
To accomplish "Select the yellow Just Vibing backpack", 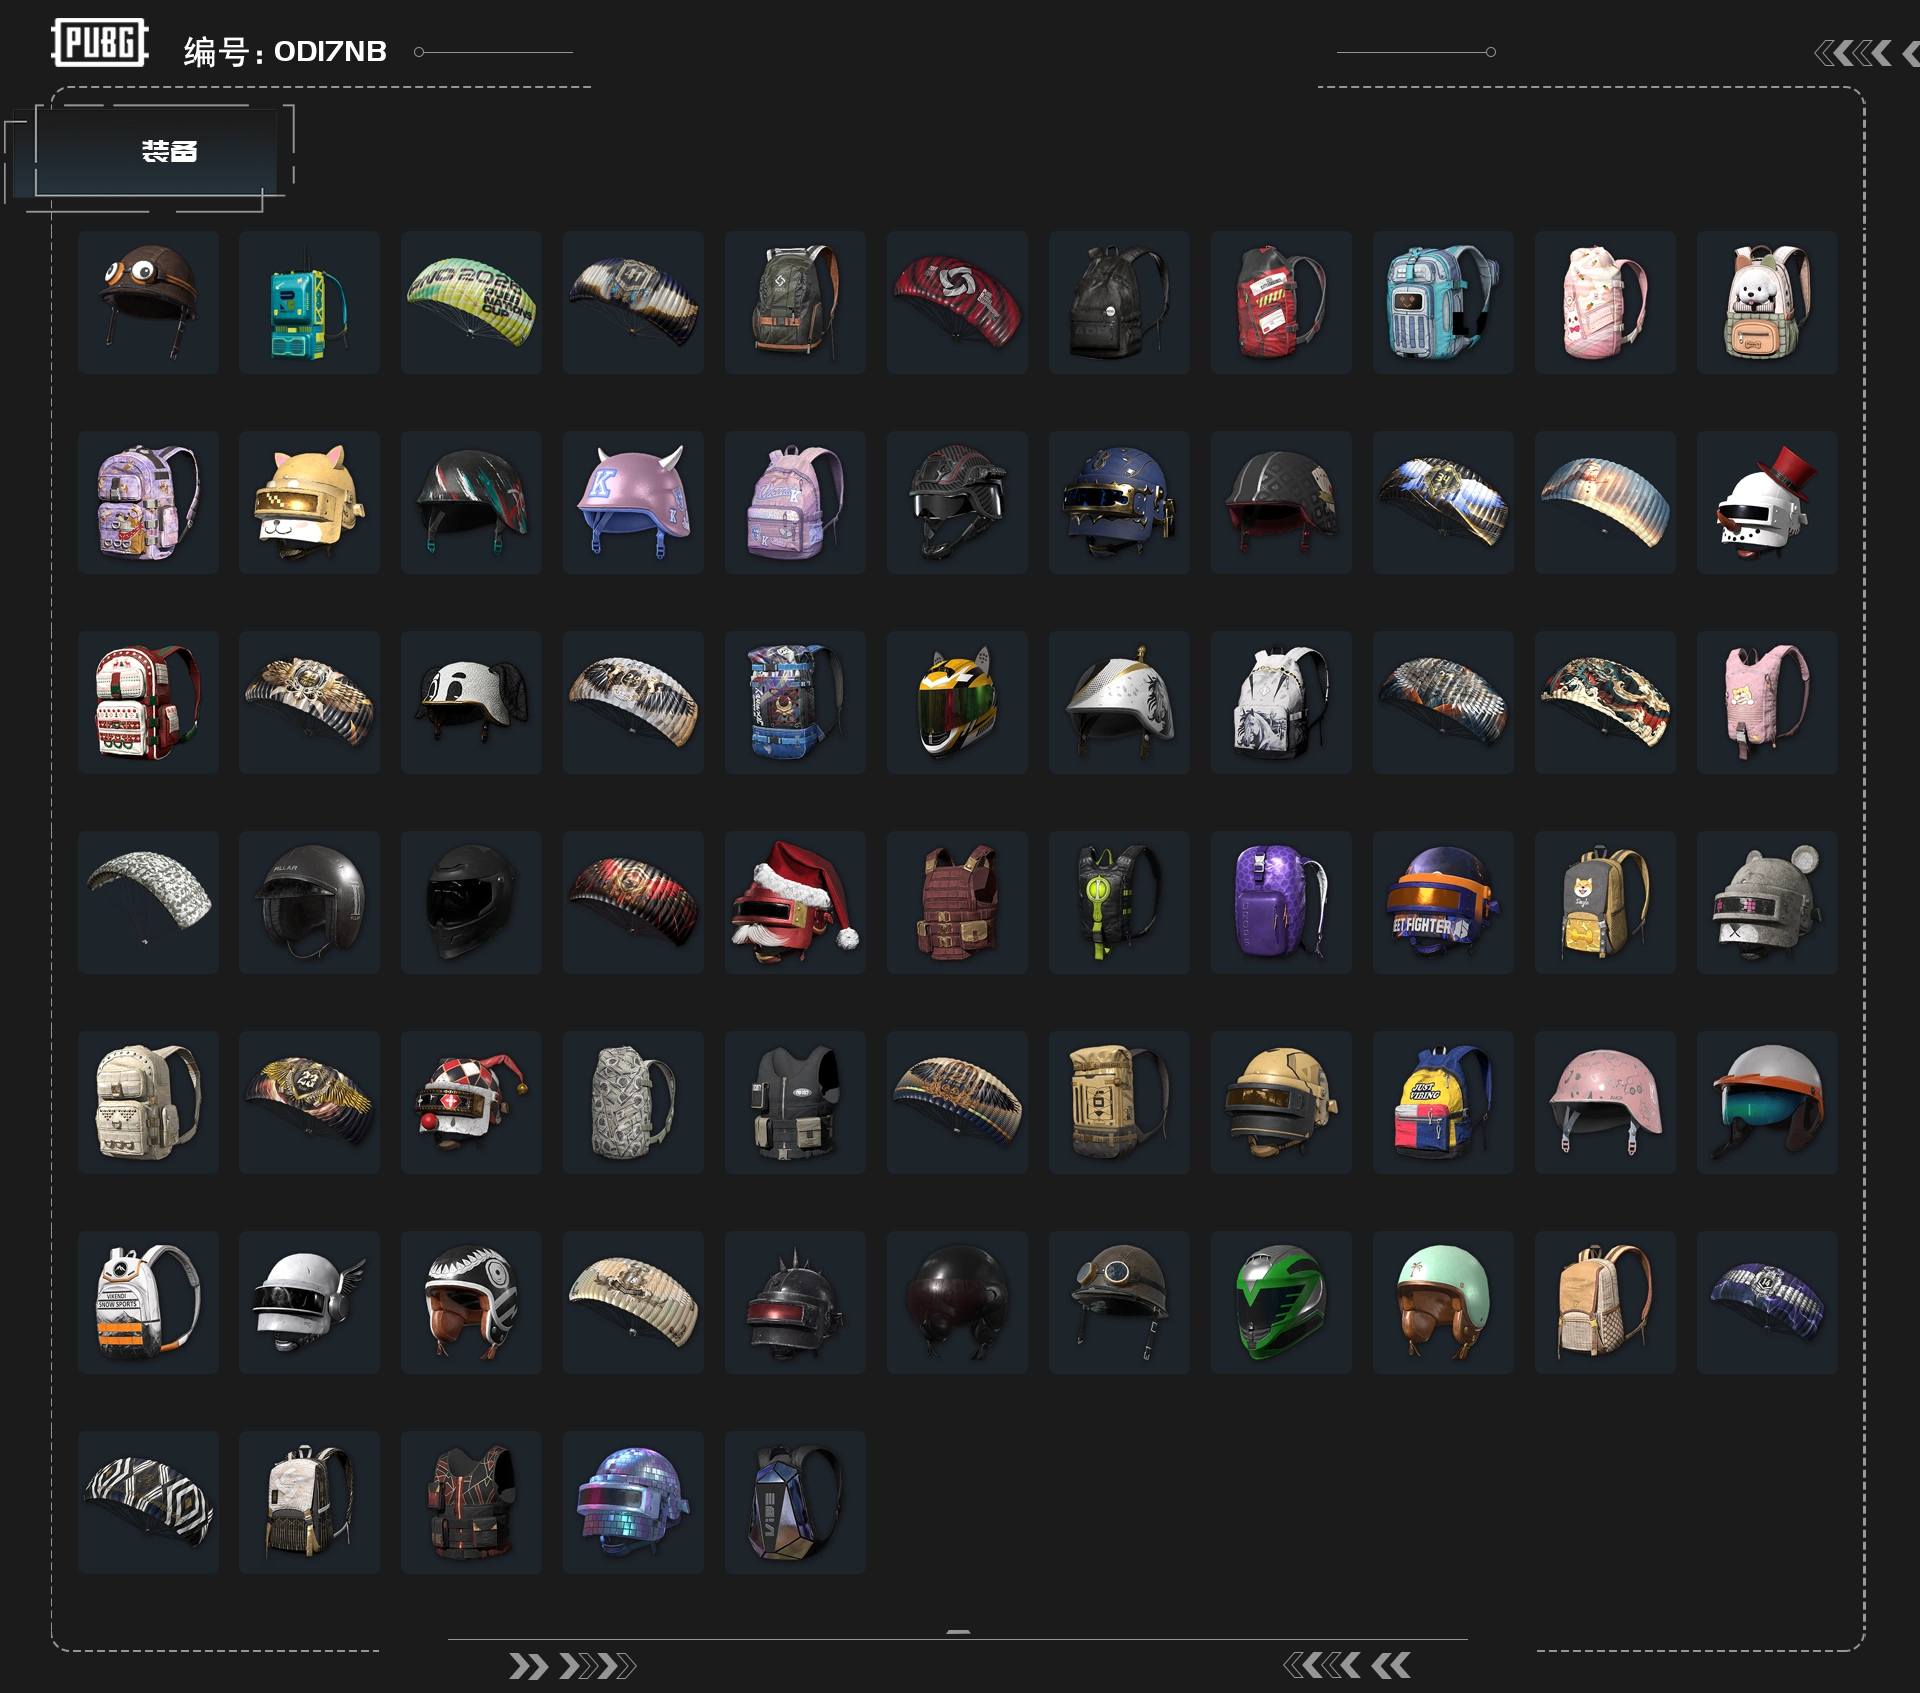I will click(1443, 1102).
